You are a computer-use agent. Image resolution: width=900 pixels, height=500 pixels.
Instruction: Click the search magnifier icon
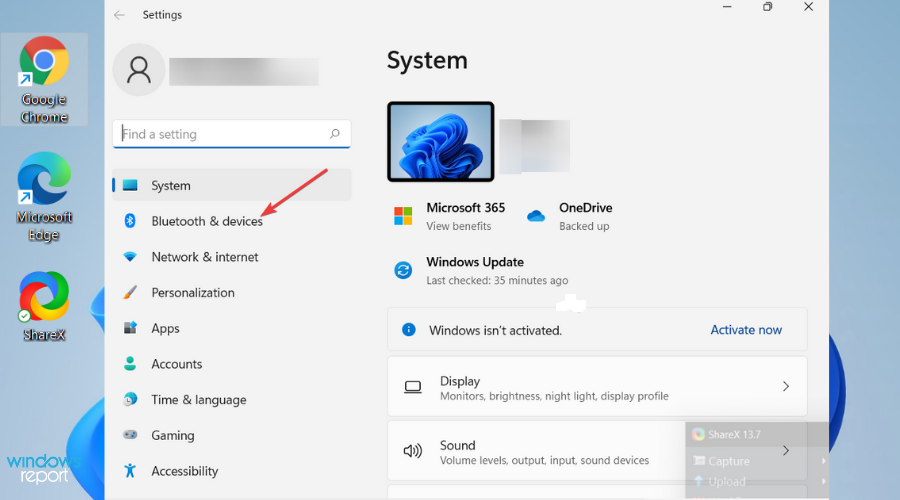[x=335, y=134]
